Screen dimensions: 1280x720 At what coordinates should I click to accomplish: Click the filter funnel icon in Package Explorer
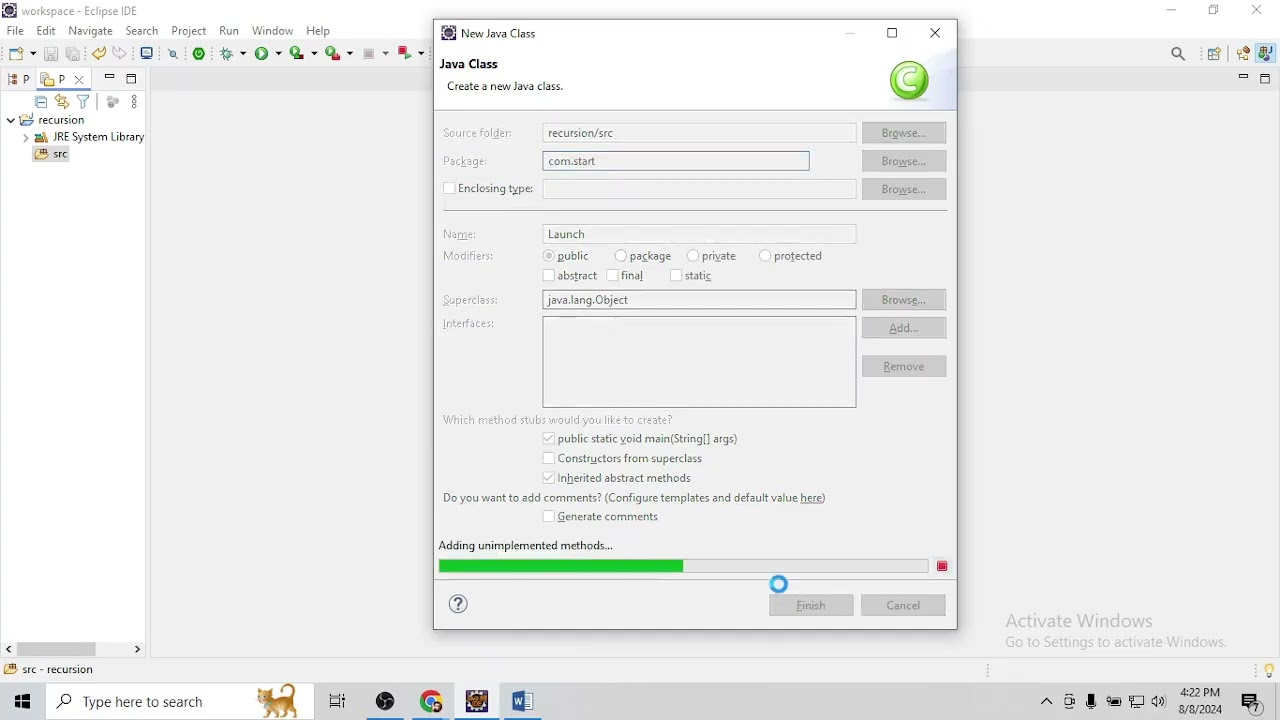(x=84, y=102)
